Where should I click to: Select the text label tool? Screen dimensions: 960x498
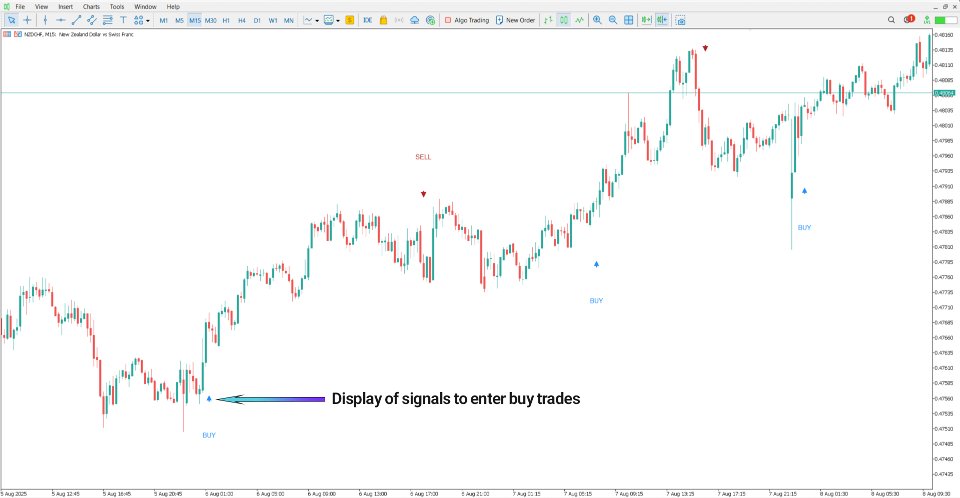[x=123, y=20]
